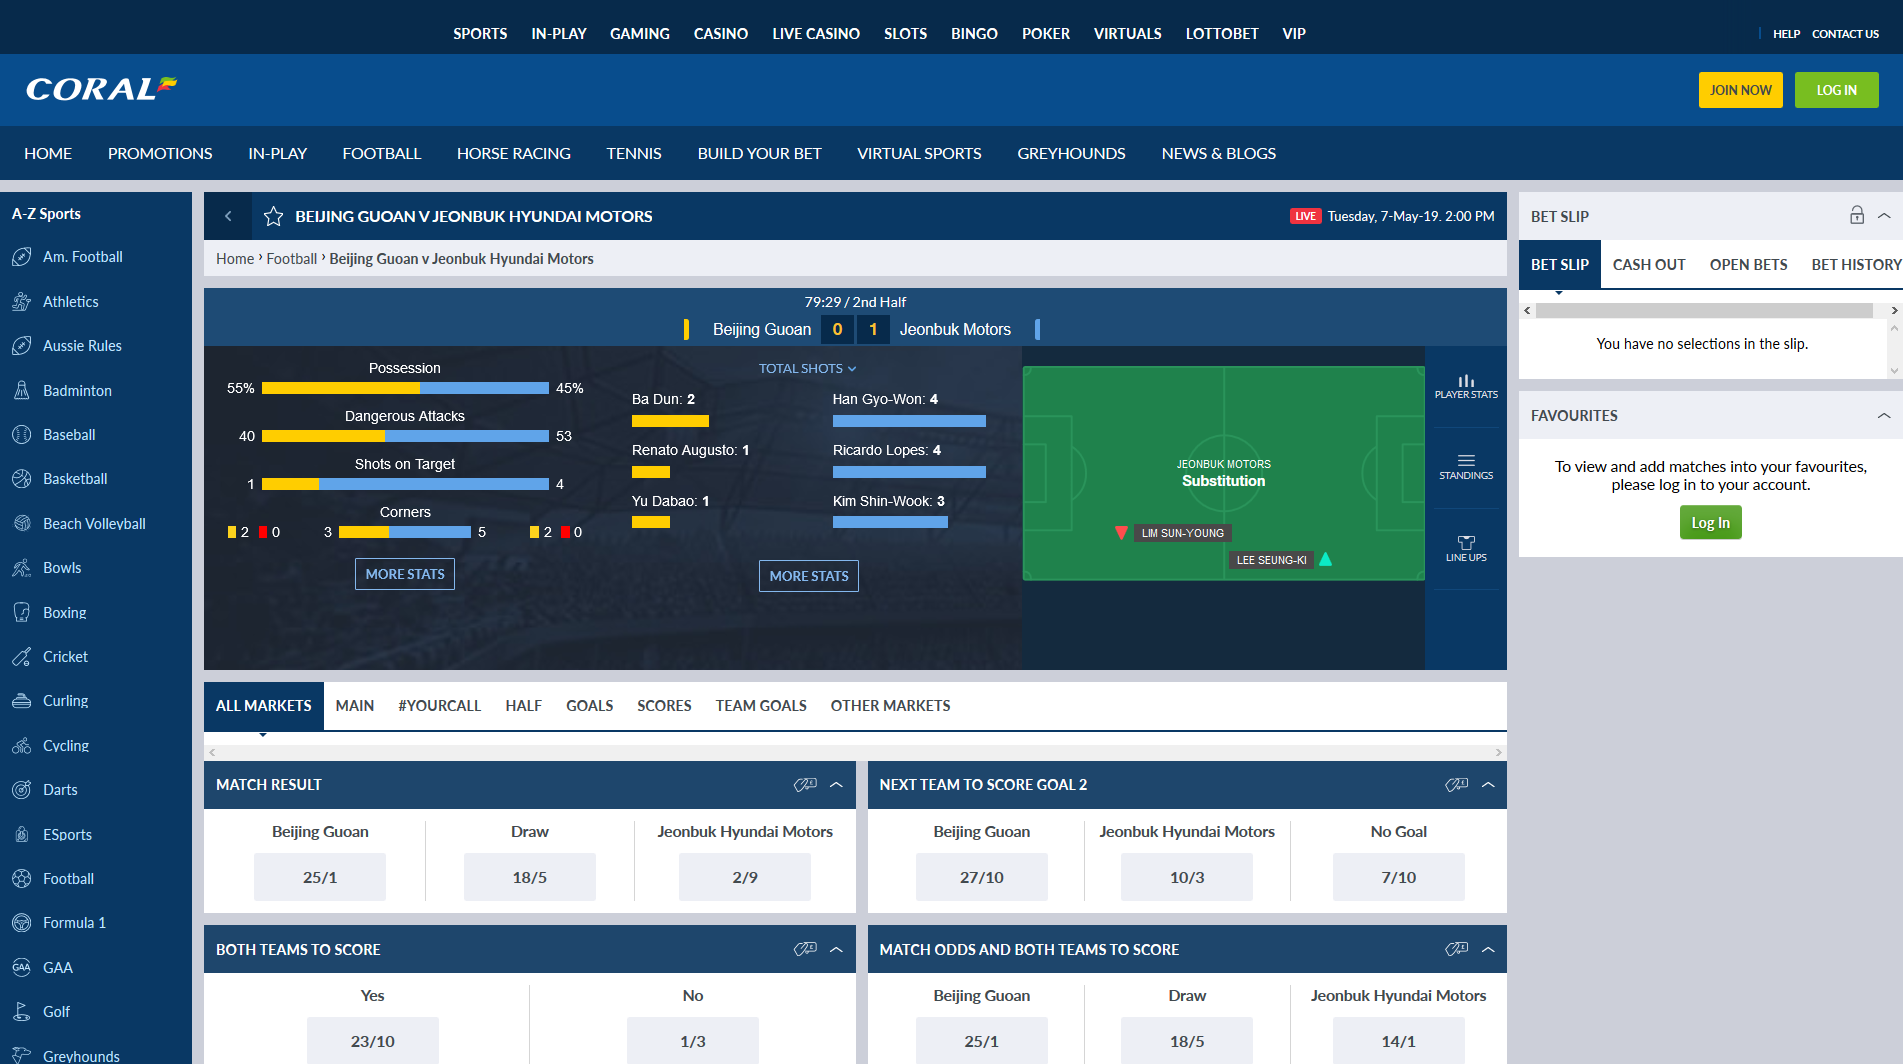
Task: Click the GAA icon in sidebar
Action: click(22, 968)
